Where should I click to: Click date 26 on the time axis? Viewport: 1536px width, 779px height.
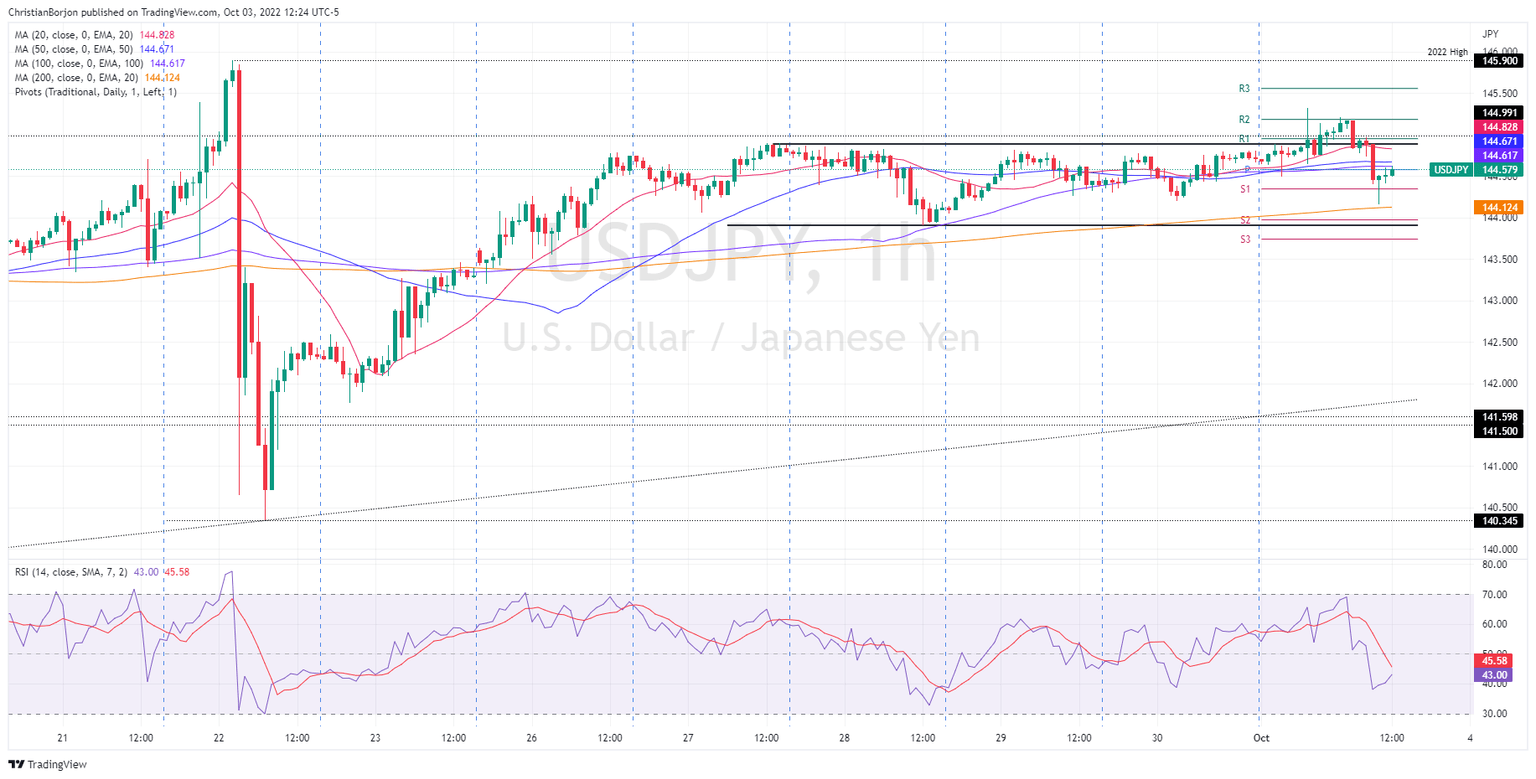tap(531, 738)
